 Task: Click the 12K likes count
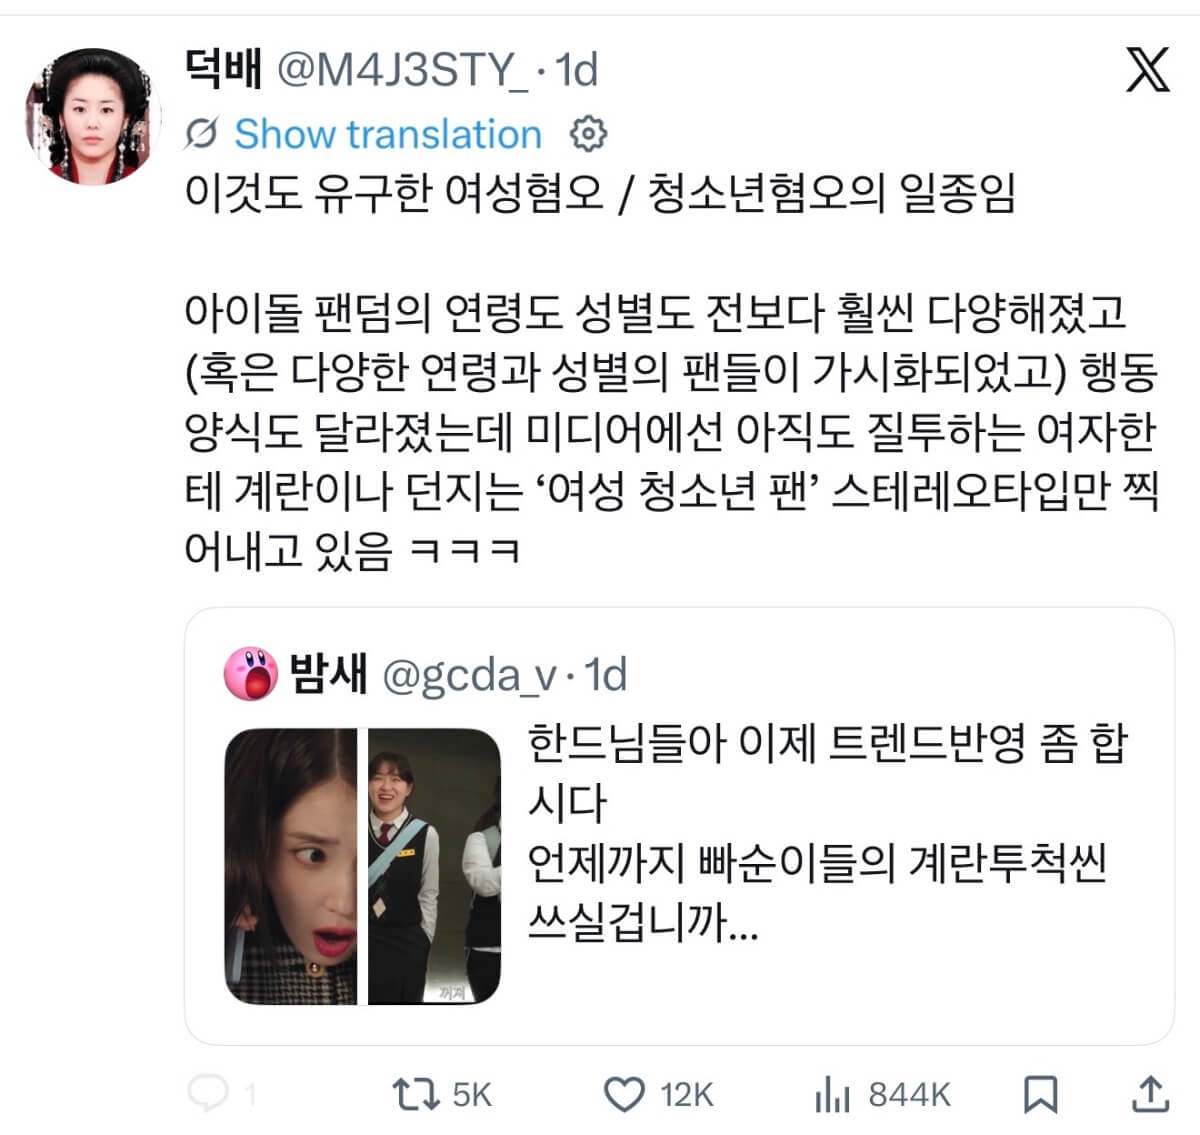pos(687,1095)
